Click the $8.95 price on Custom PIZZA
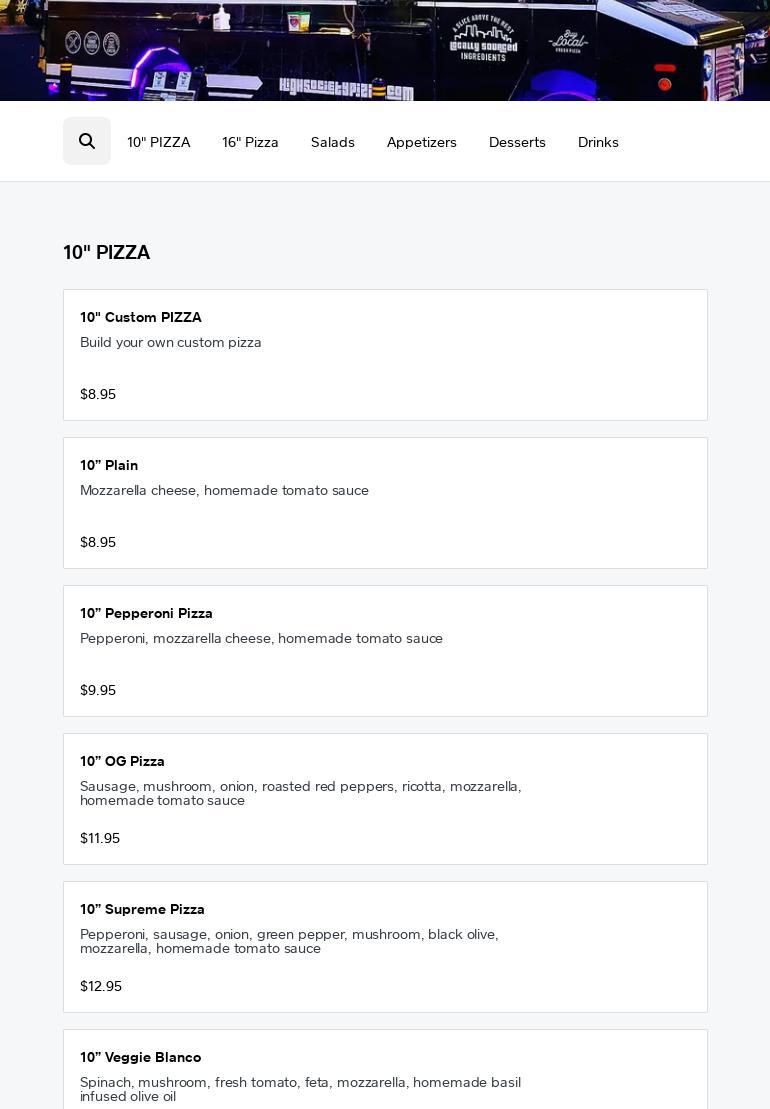The width and height of the screenshot is (770, 1109). (x=98, y=395)
